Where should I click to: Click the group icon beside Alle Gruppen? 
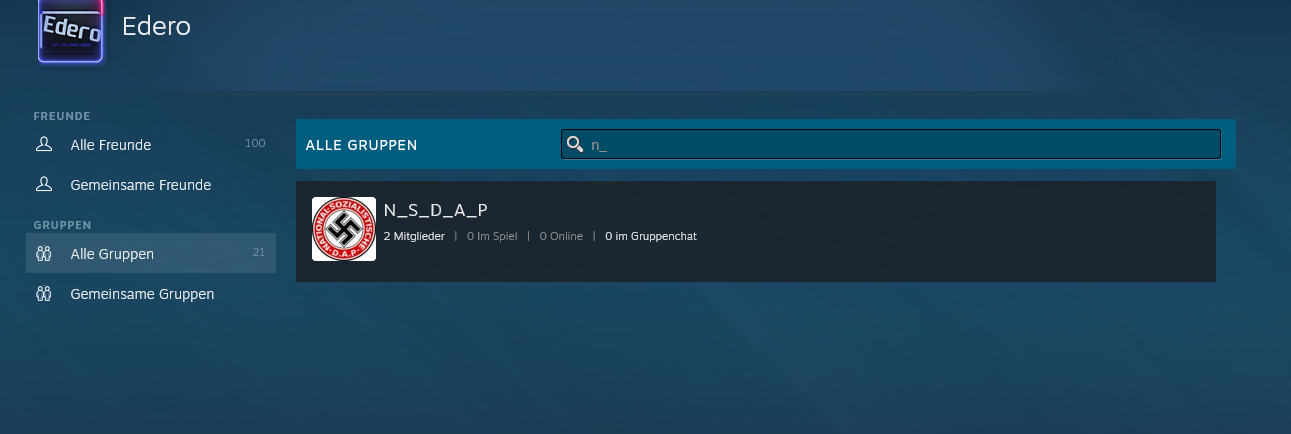[44, 254]
